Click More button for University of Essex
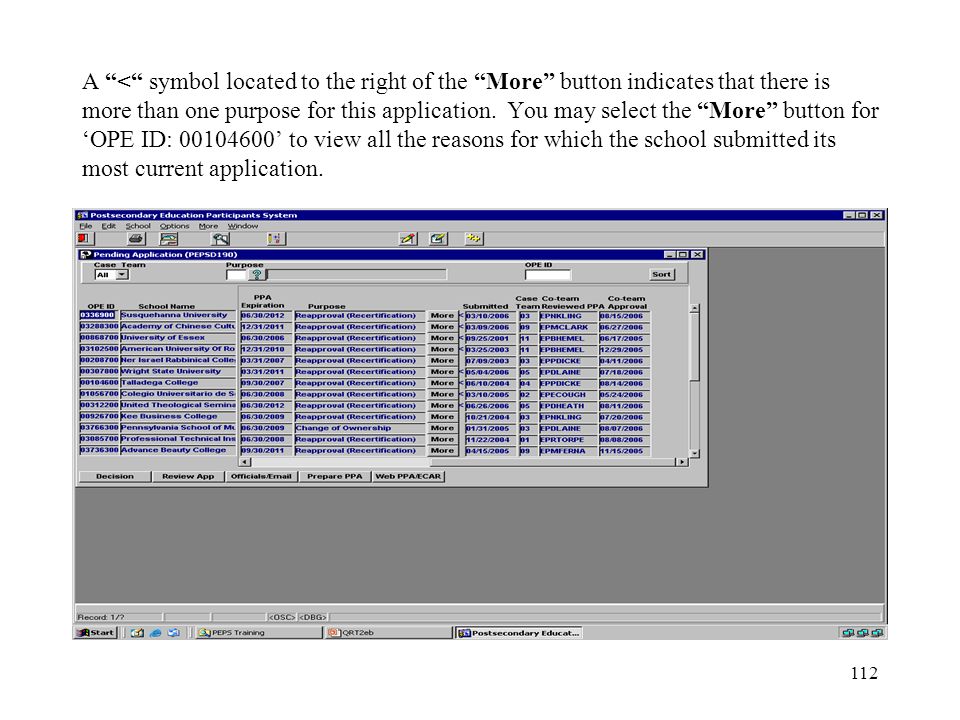The width and height of the screenshot is (960, 720). tap(442, 338)
